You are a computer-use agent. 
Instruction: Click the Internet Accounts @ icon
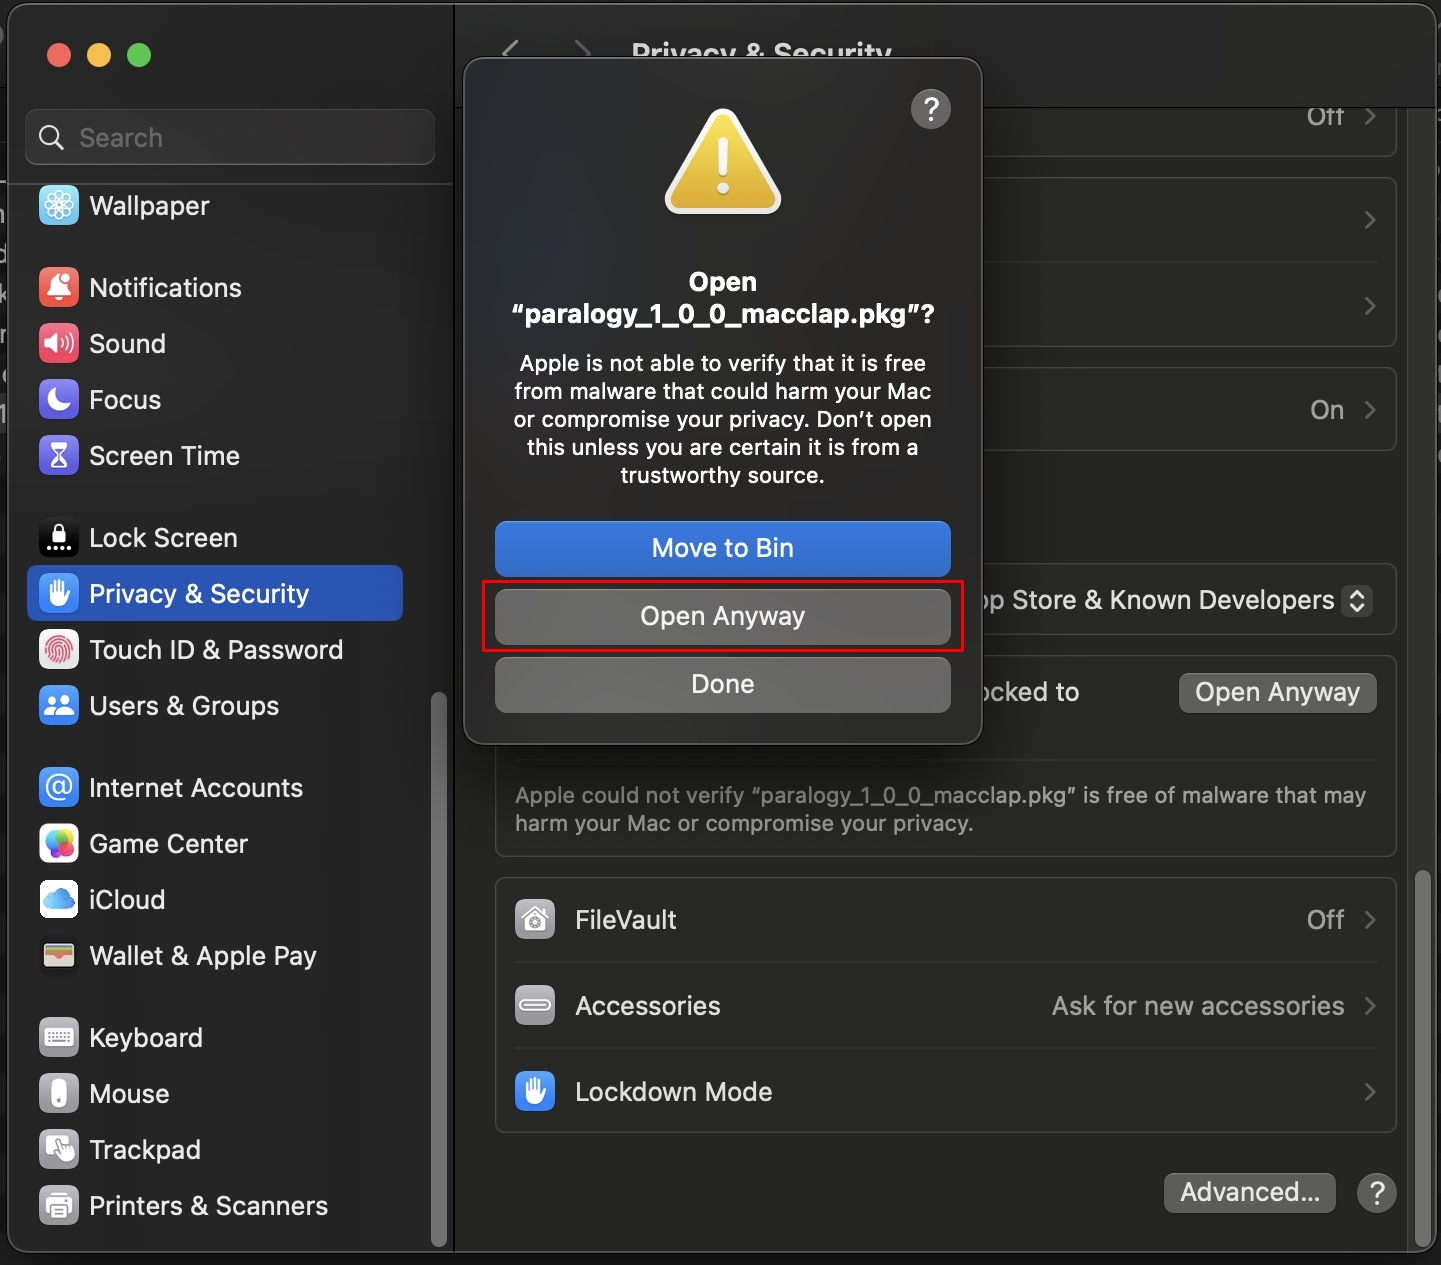(59, 788)
